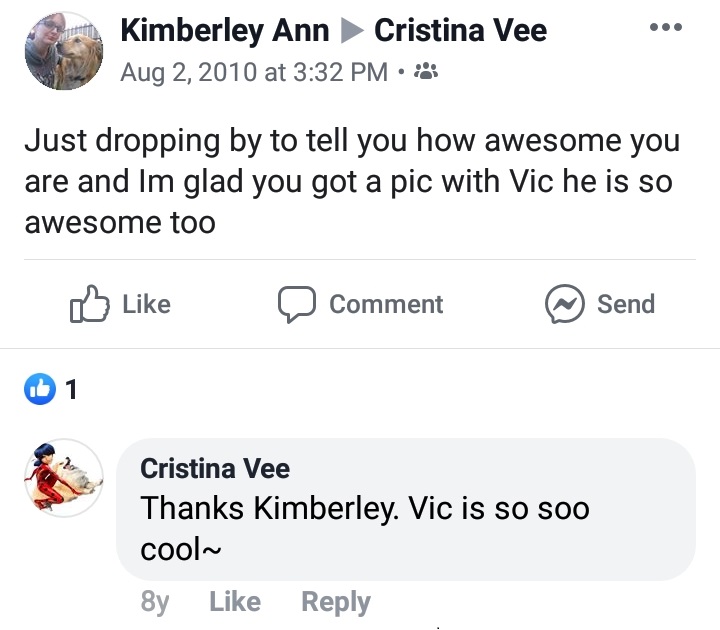Click the arrow between poster names

coord(352,31)
